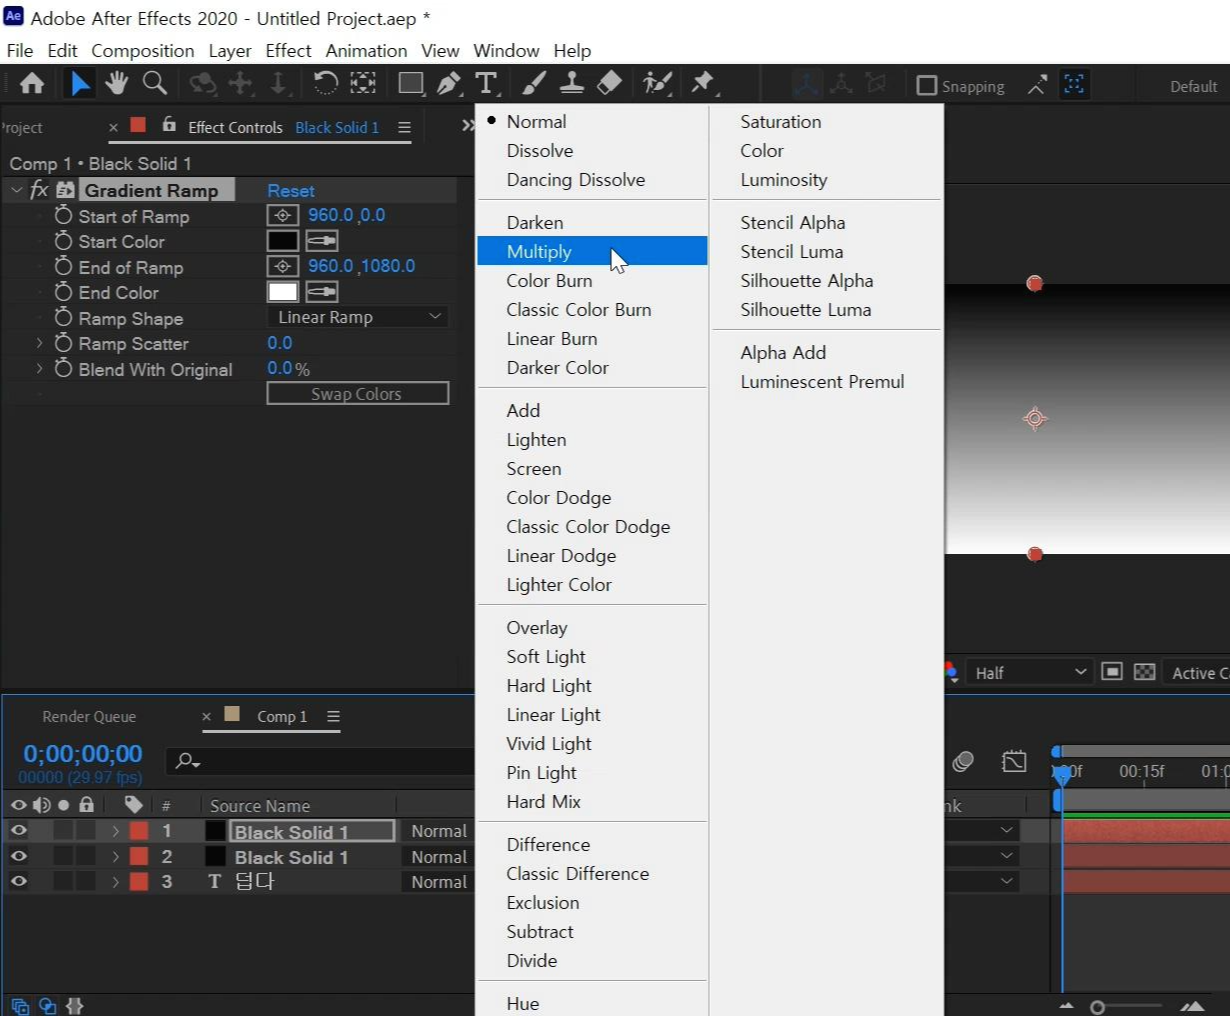Expand layer 2 properties arrow
Screen dimensions: 1230x1016
point(115,856)
